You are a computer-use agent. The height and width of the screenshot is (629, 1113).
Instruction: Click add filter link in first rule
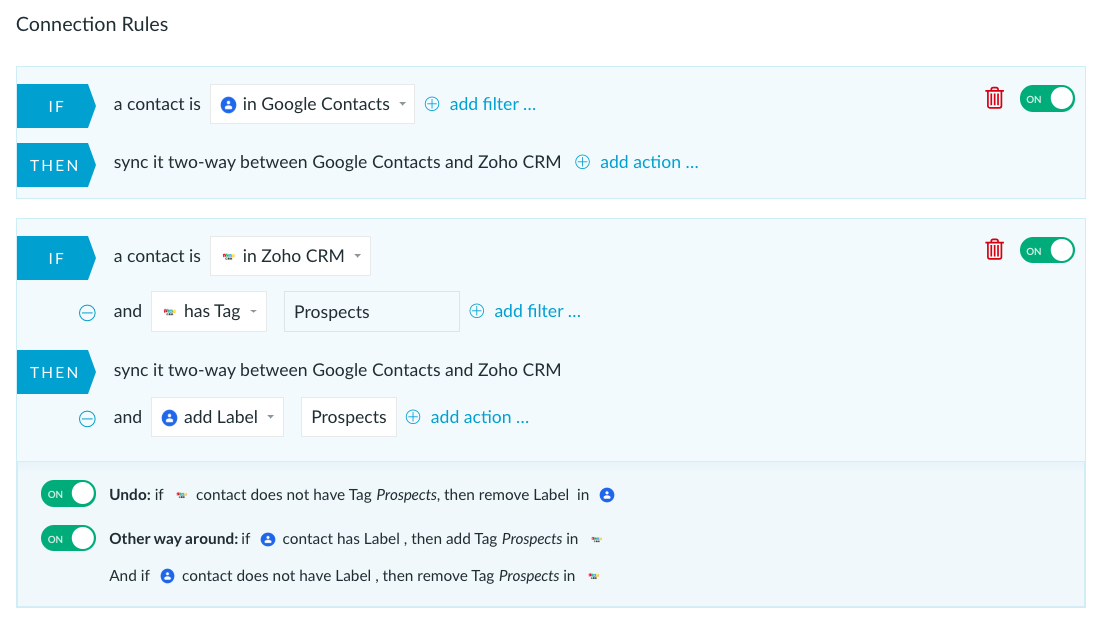pyautogui.click(x=493, y=104)
